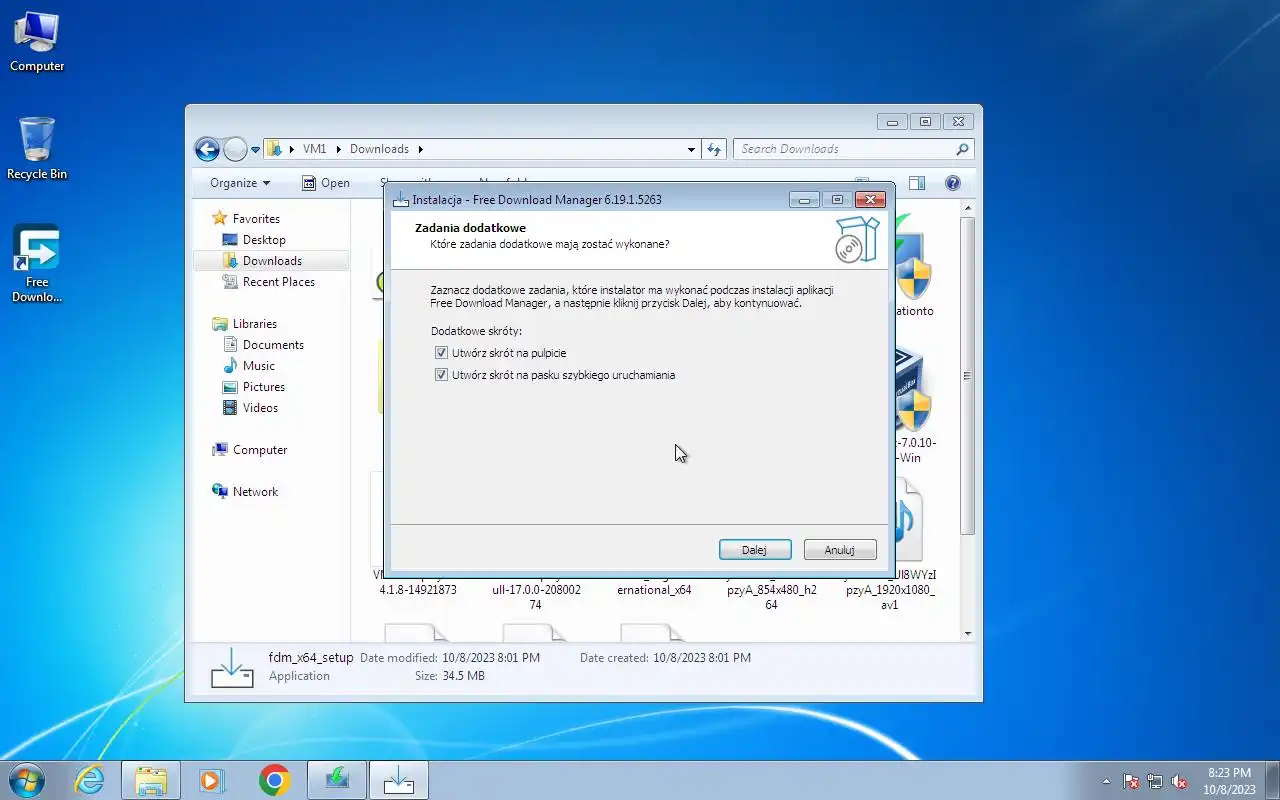Click the Action Center flag tray icon

tap(1131, 782)
